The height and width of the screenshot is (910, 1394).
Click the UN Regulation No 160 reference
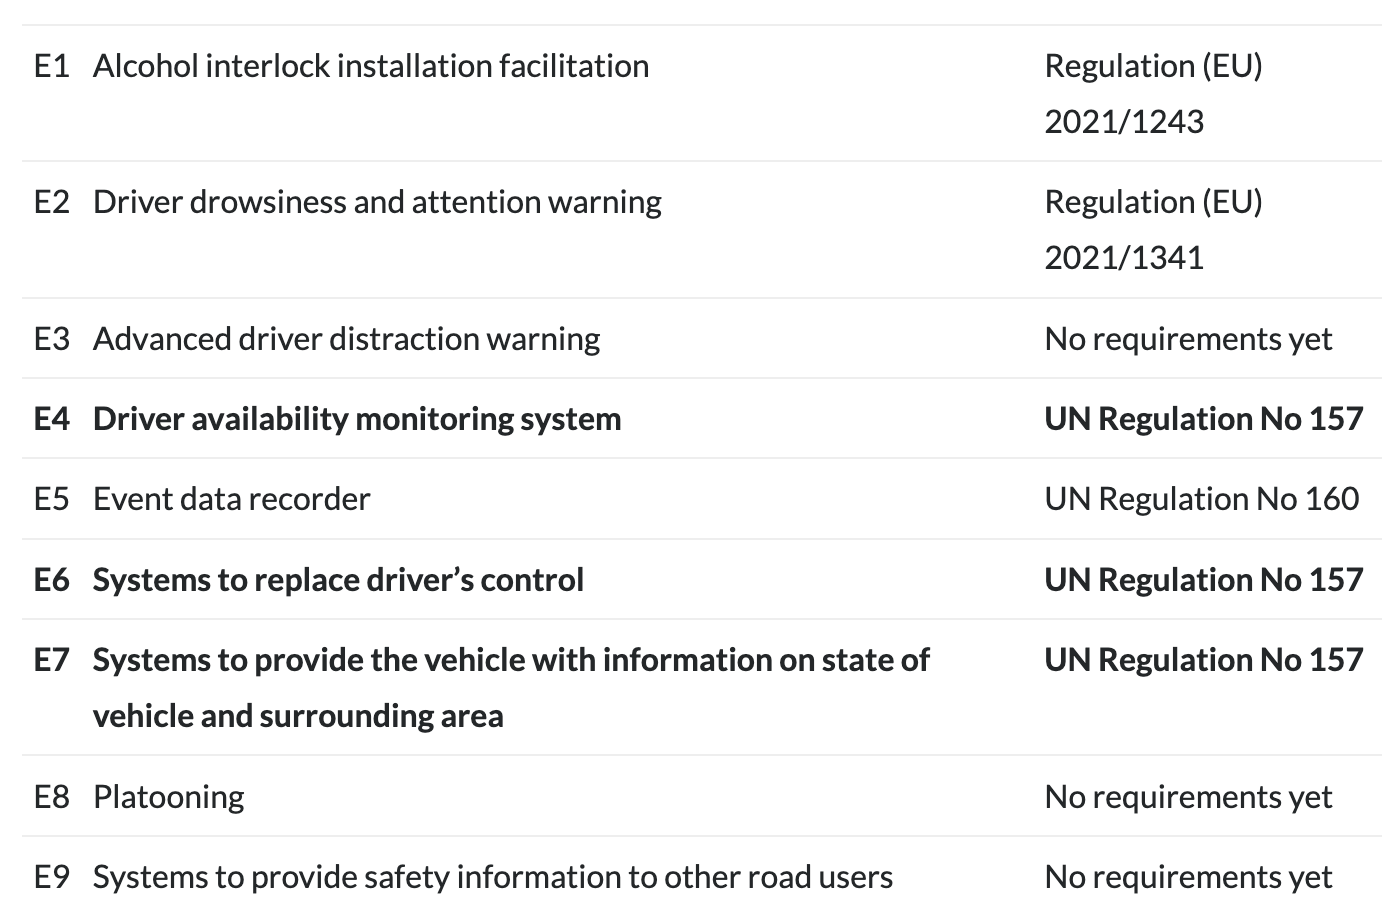1201,499
